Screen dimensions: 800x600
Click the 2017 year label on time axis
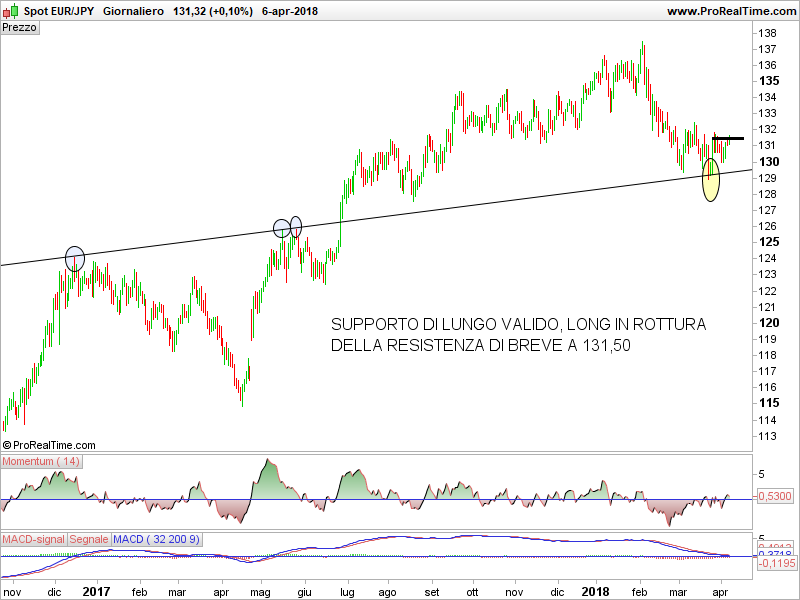(x=96, y=592)
